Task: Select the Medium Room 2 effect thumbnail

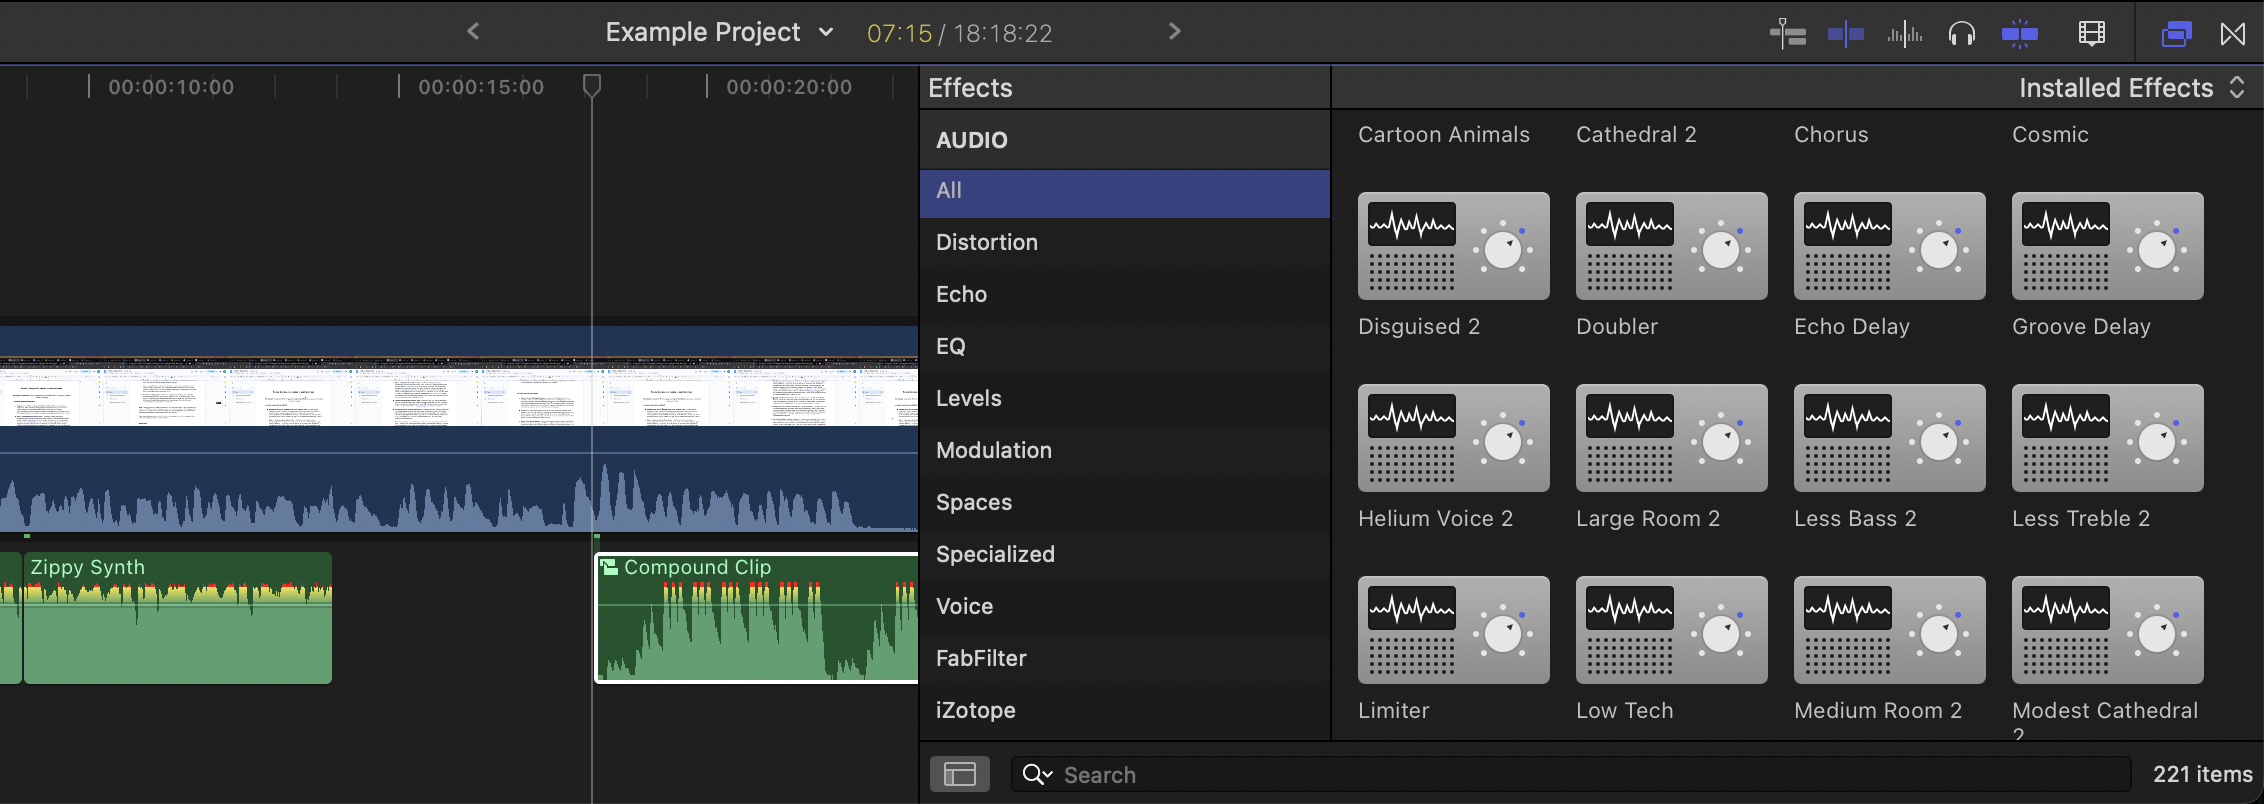Action: 1890,630
